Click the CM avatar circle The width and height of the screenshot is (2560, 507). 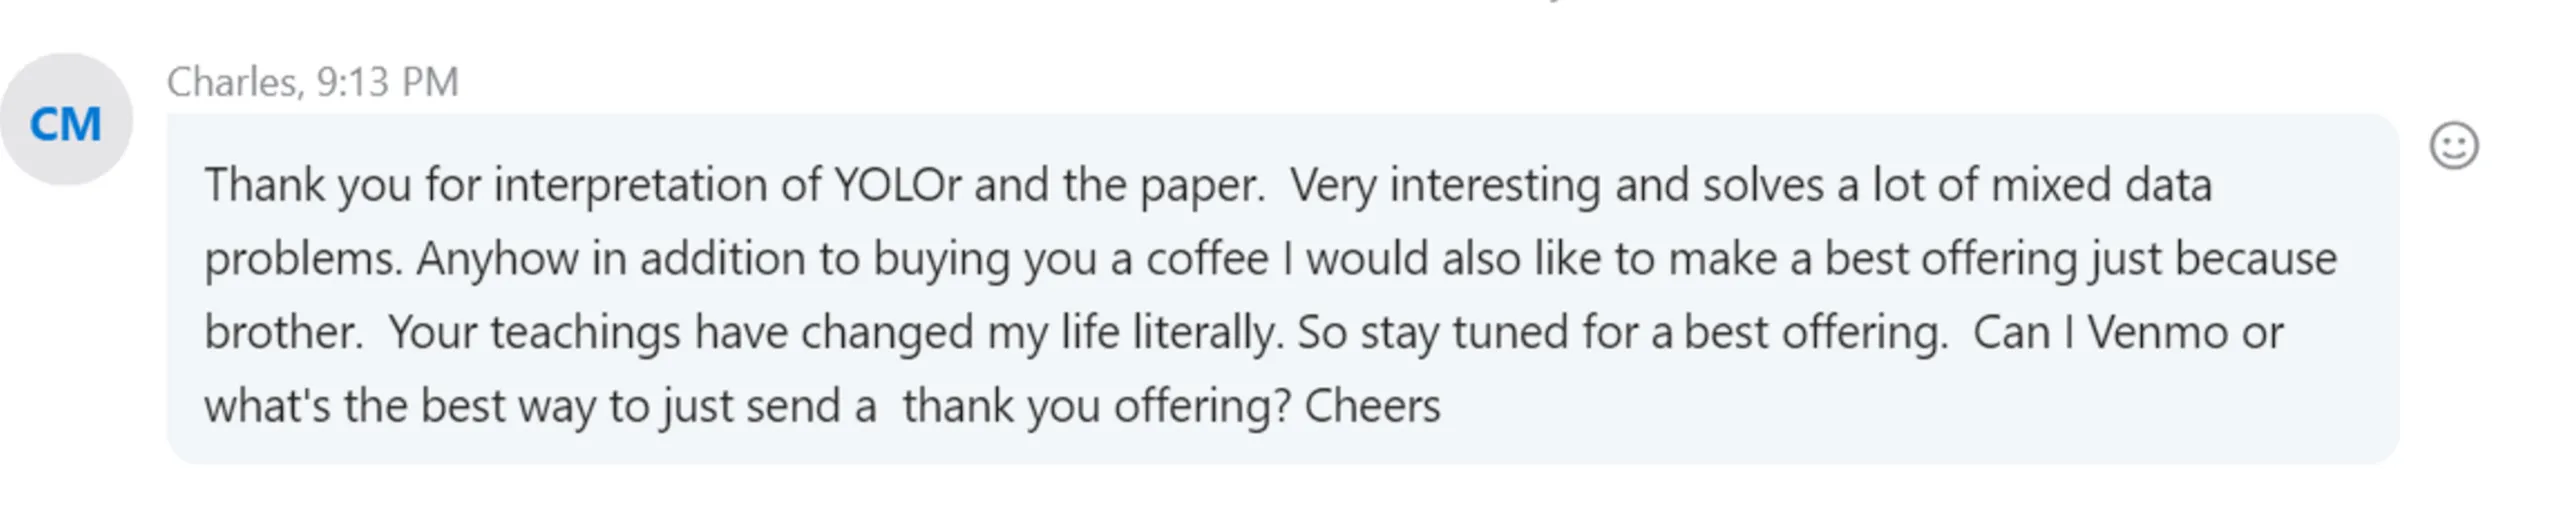(66, 122)
